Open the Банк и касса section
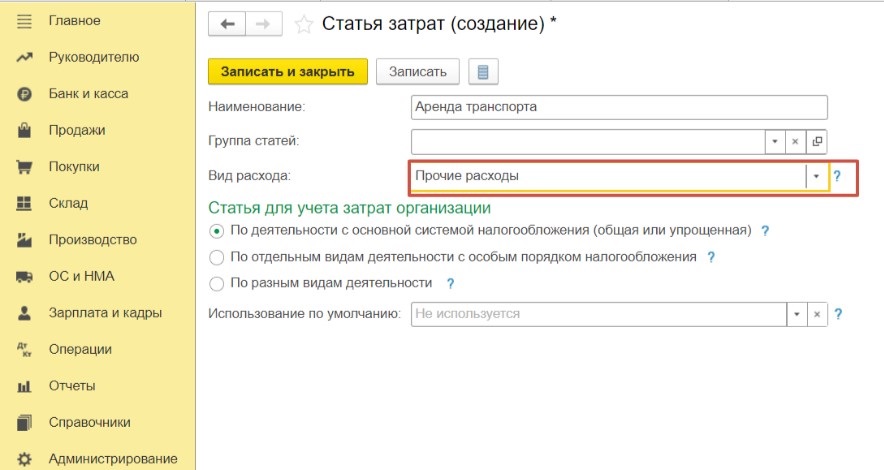Screen dimensions: 884x470 pos(88,94)
